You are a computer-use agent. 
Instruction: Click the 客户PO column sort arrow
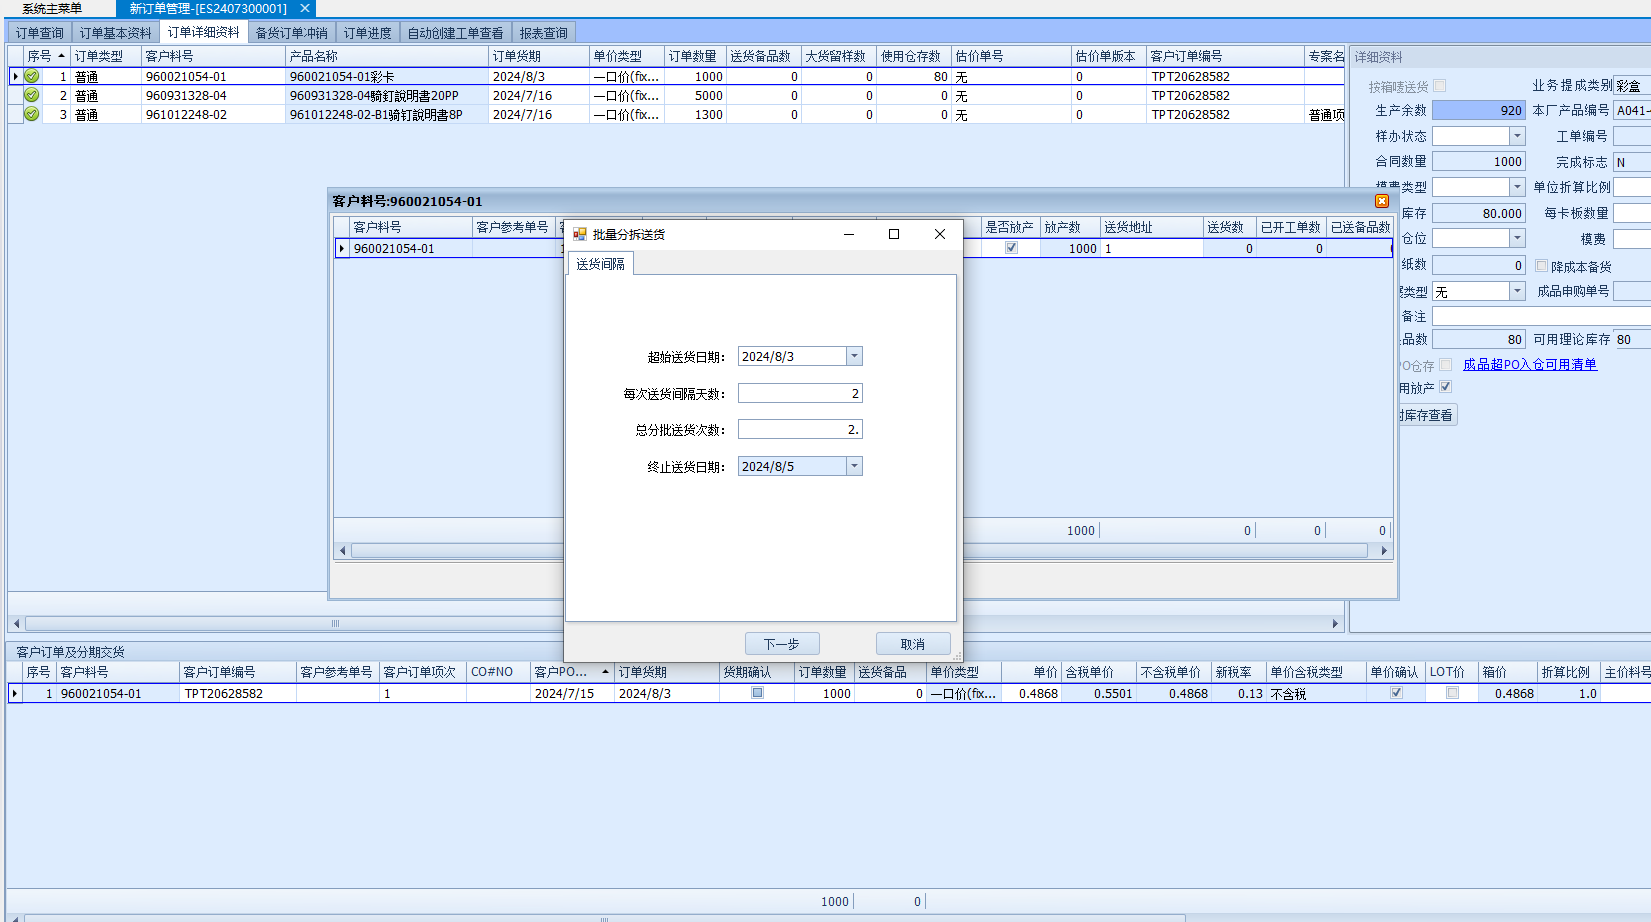tap(605, 672)
